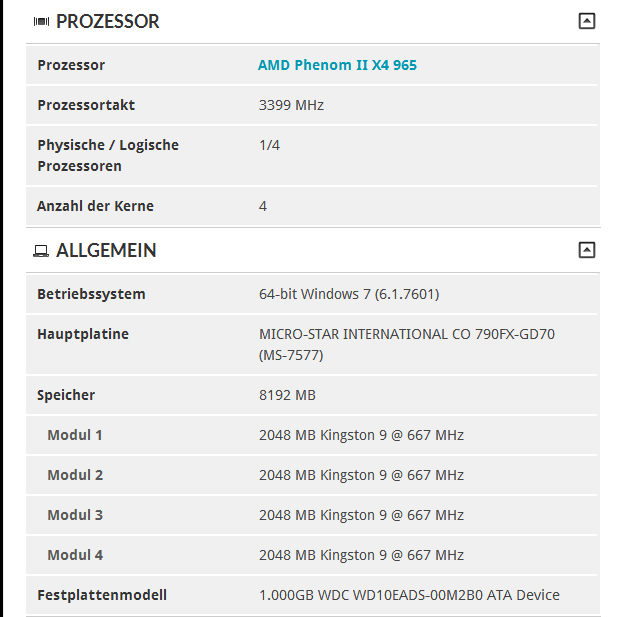621x617 pixels.
Task: Click the ALLGEMEIN section heading
Action: point(106,250)
